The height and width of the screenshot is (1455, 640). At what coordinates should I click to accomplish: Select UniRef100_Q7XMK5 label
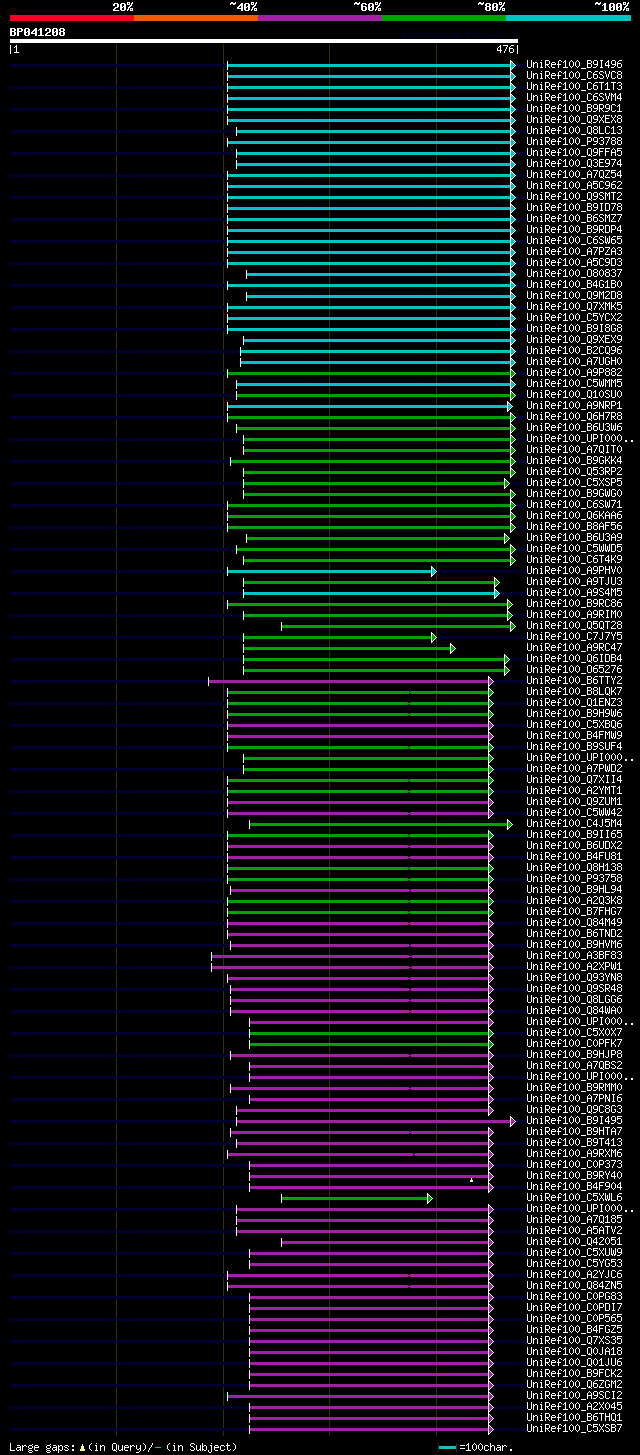(575, 306)
